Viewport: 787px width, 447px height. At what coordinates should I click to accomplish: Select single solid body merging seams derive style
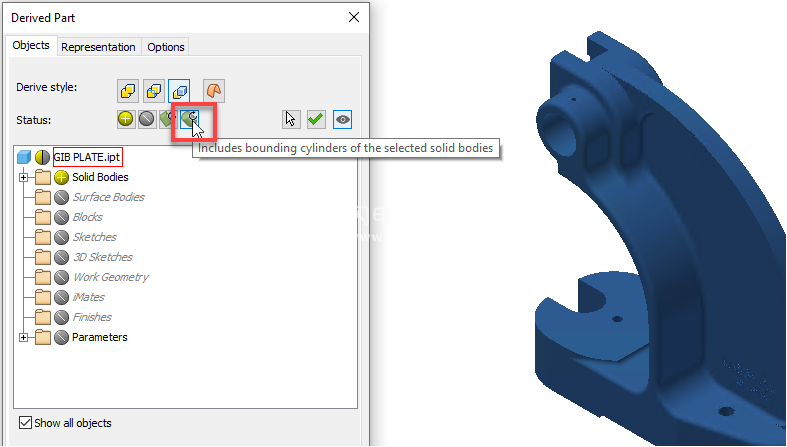(x=128, y=91)
